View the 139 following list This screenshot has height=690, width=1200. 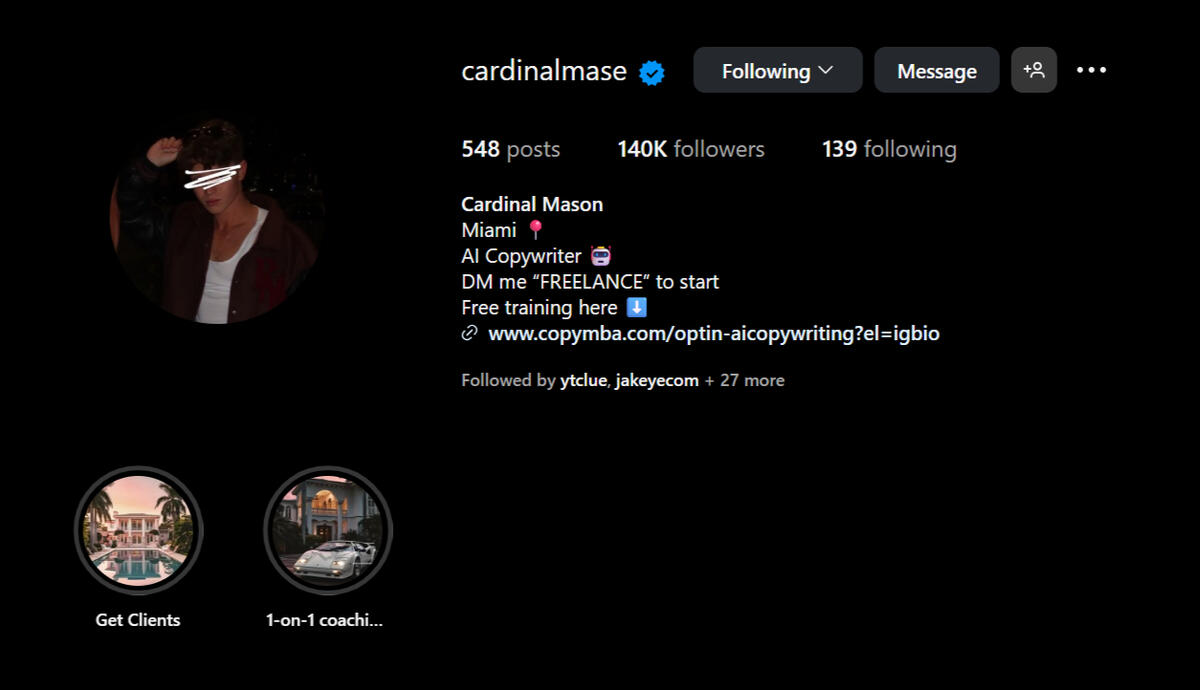(889, 149)
